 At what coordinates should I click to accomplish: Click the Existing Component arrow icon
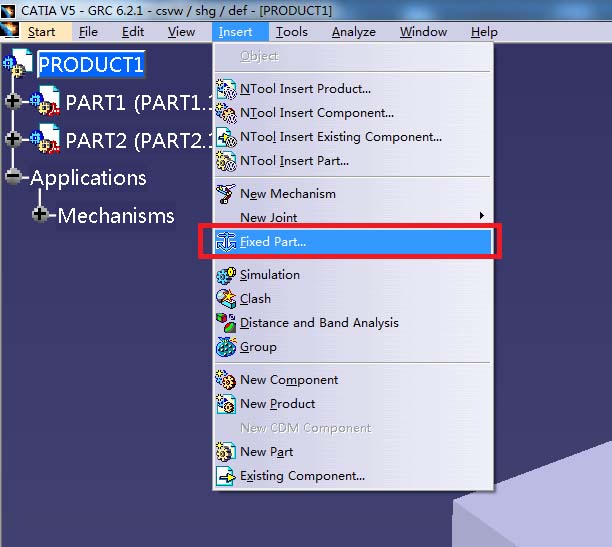pyautogui.click(x=226, y=476)
